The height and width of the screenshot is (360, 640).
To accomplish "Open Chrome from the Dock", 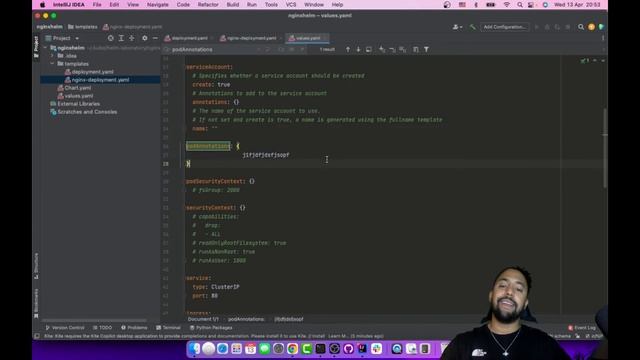I will (292, 349).
